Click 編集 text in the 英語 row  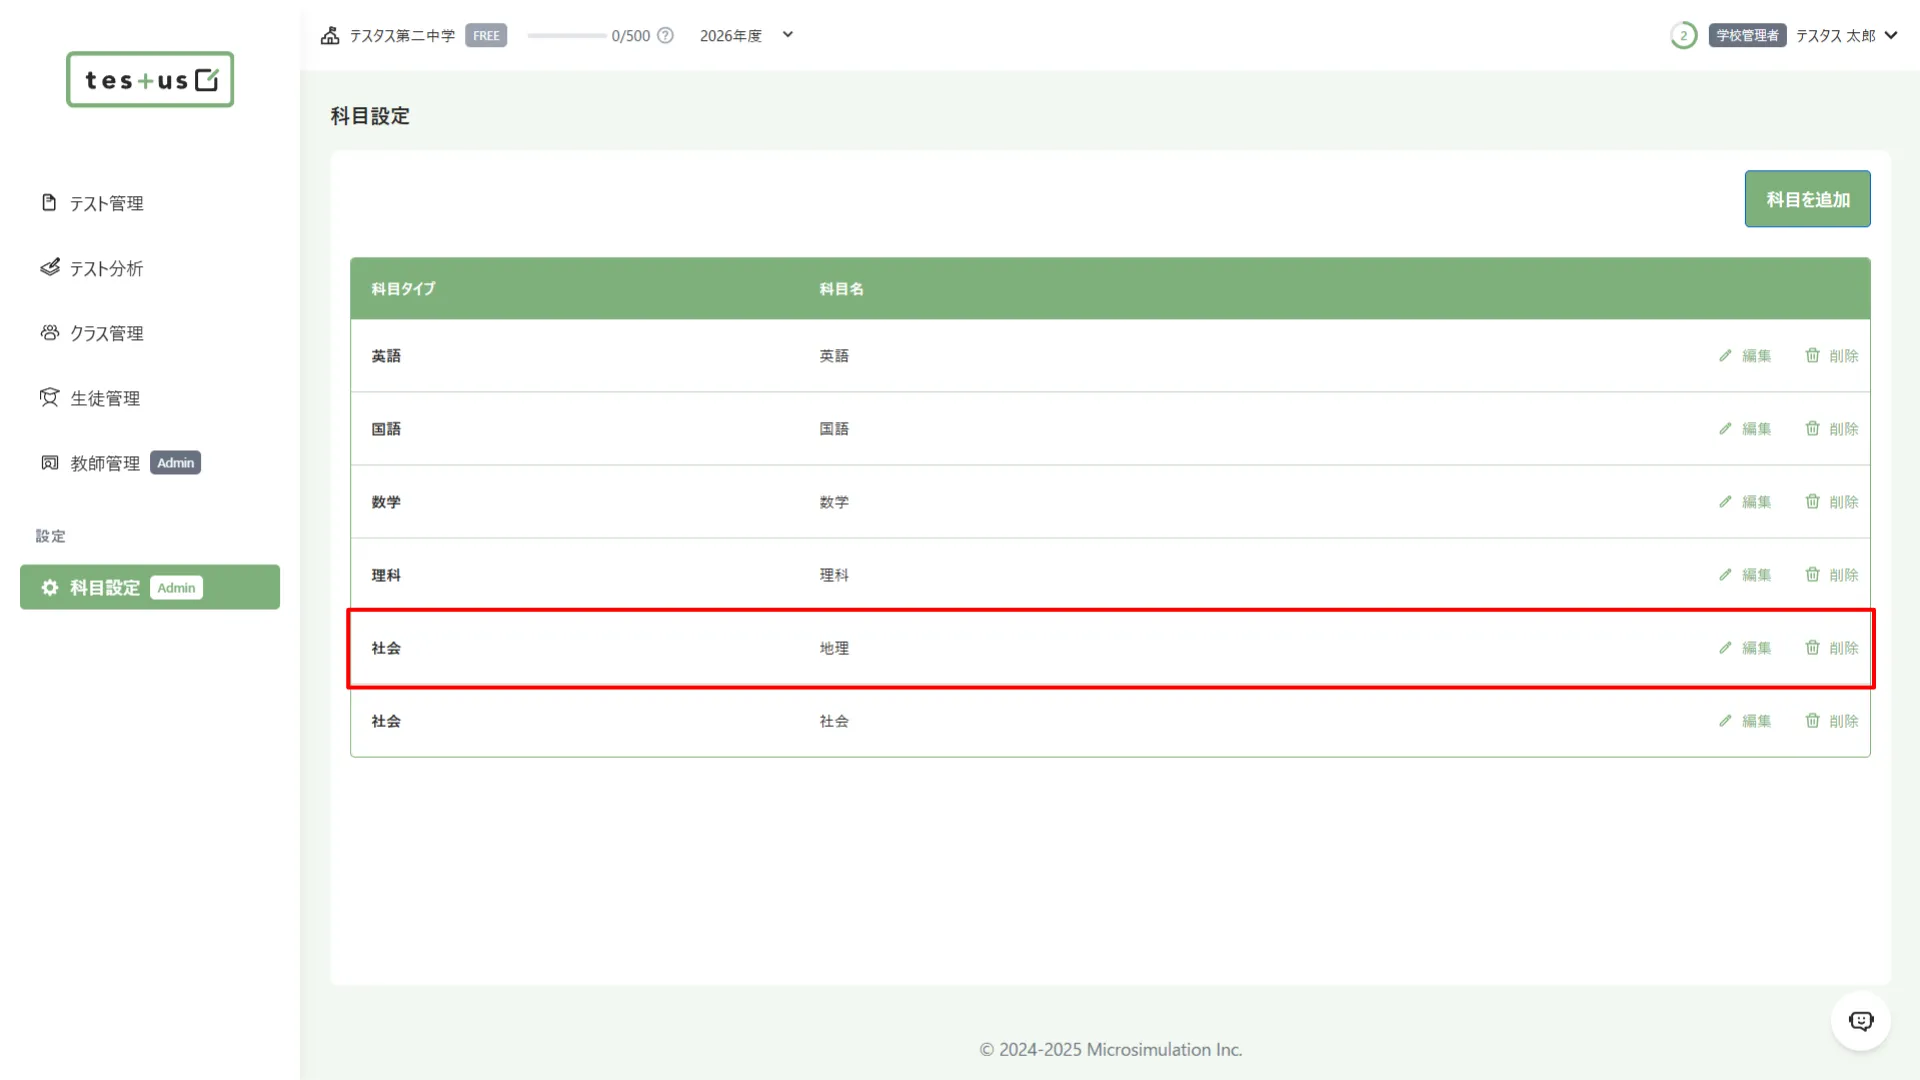(1756, 356)
